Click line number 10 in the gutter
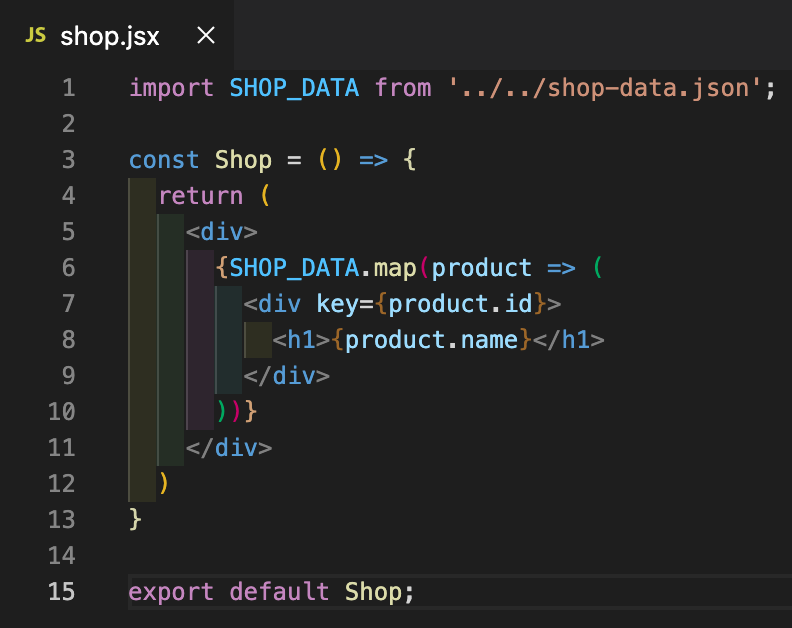 point(62,411)
